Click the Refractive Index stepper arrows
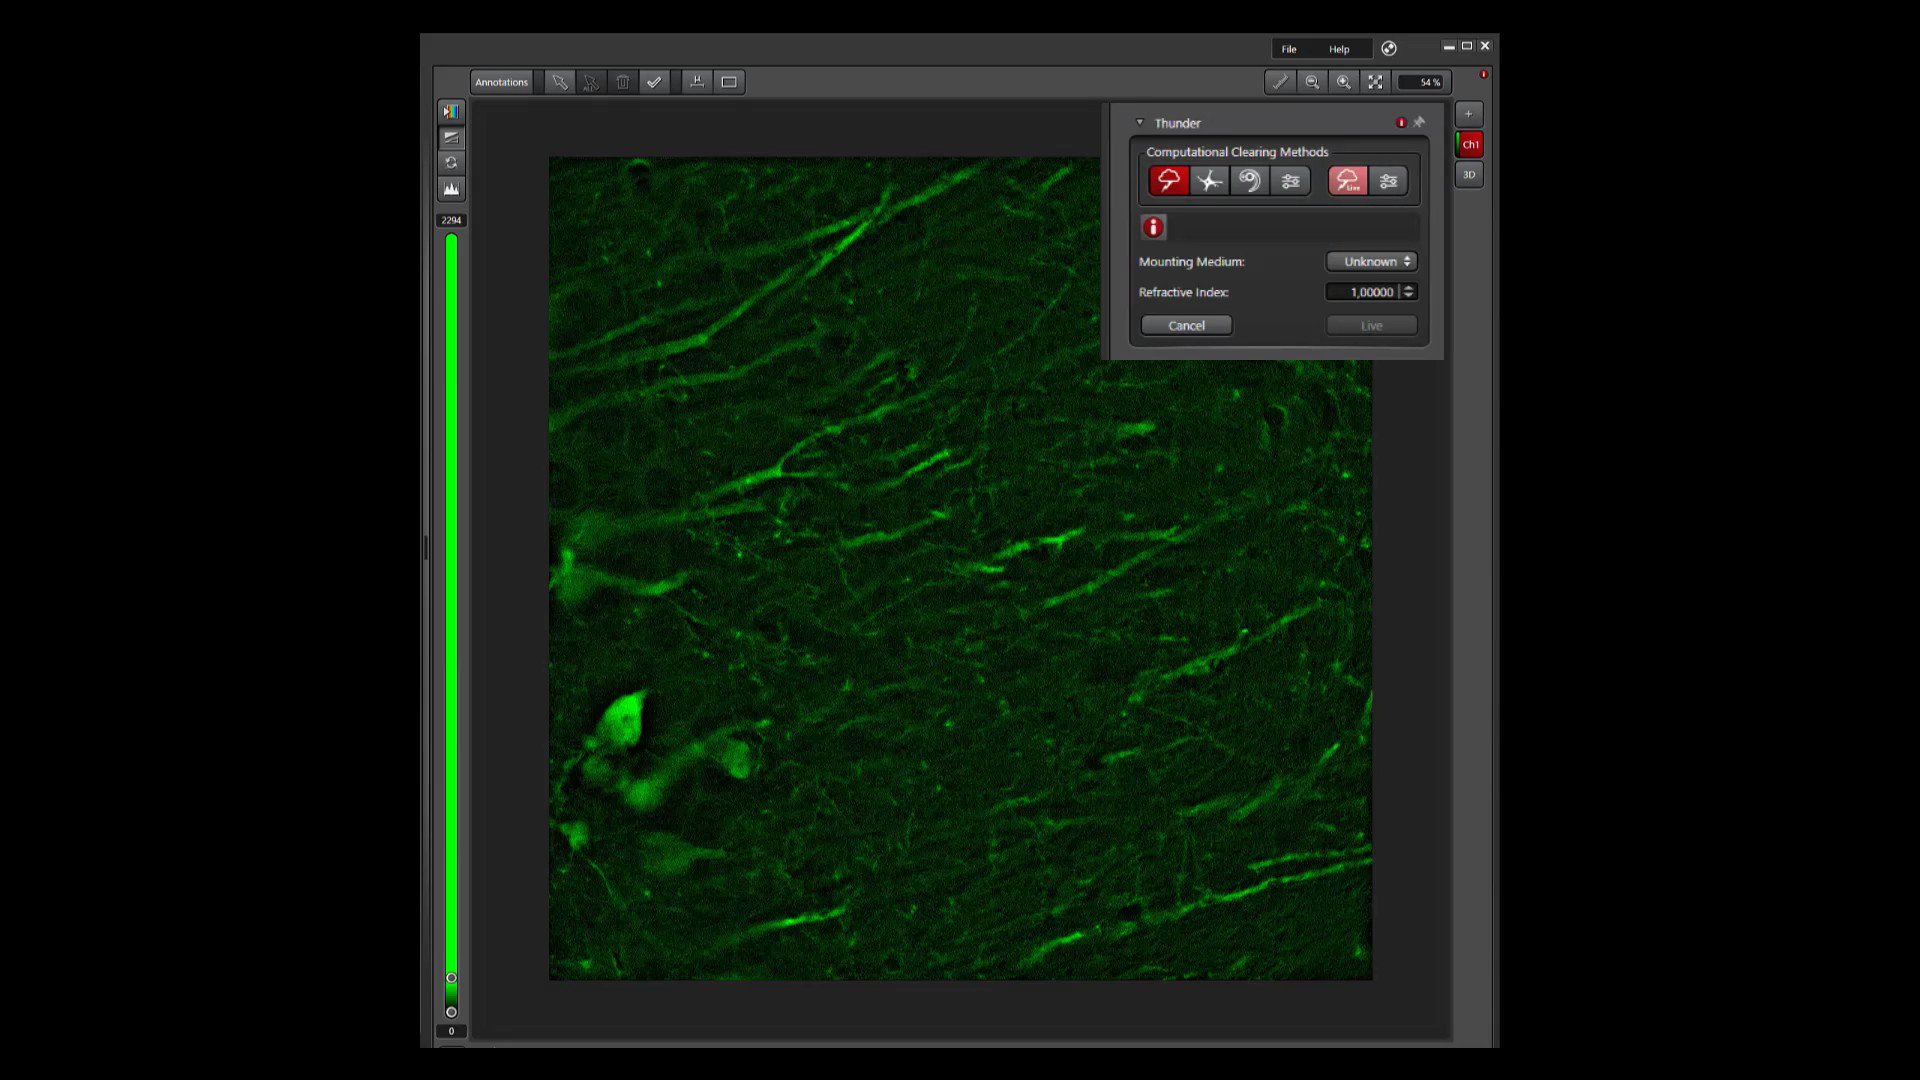This screenshot has height=1080, width=1920. pyautogui.click(x=1408, y=292)
